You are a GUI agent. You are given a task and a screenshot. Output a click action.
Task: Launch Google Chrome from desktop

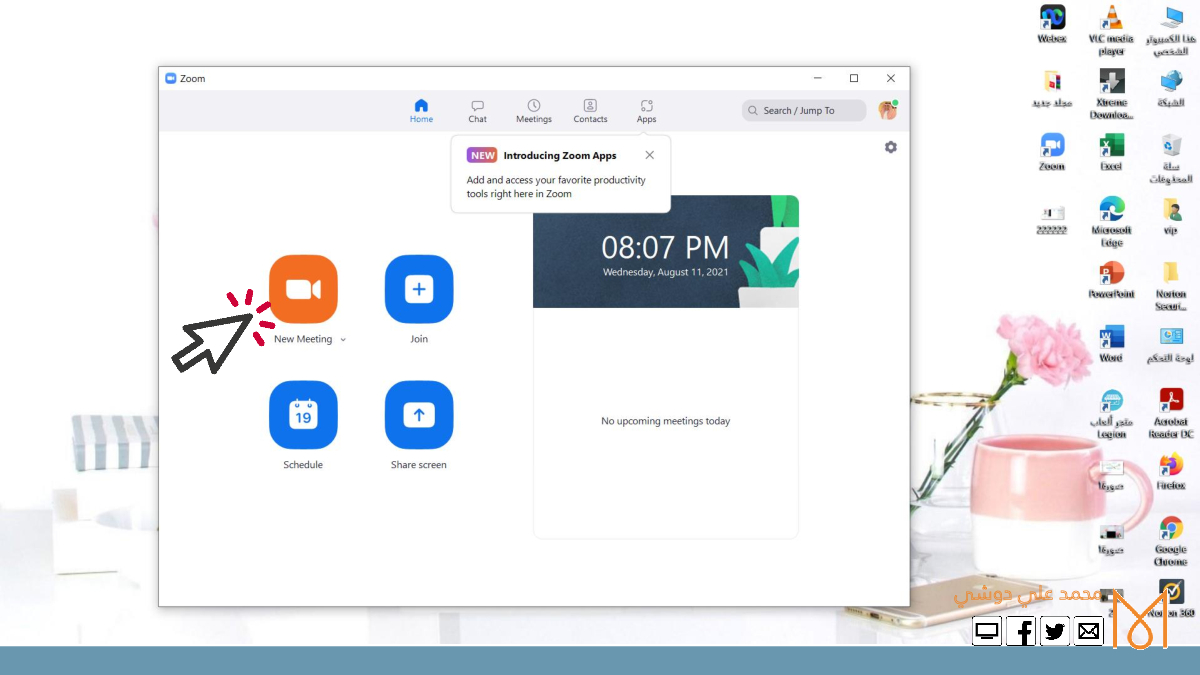tap(1171, 529)
